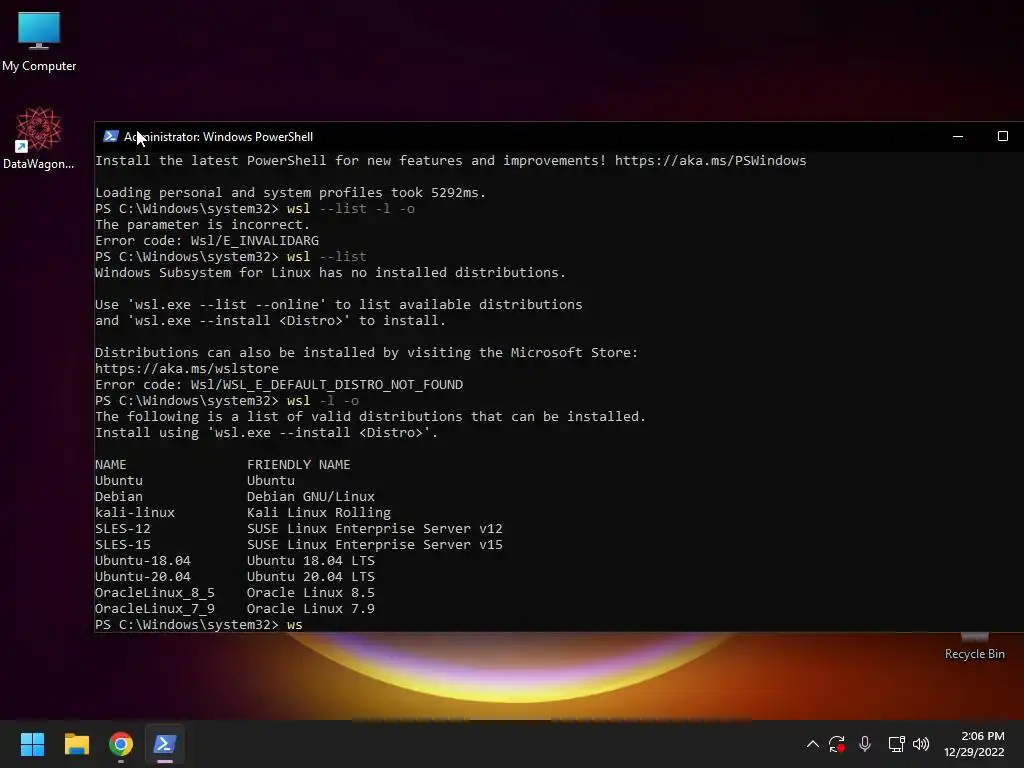Screen dimensions: 1024x768
Task: Click 'SUSE Linux Enterprise Server v15' text
Action: [375, 545]
